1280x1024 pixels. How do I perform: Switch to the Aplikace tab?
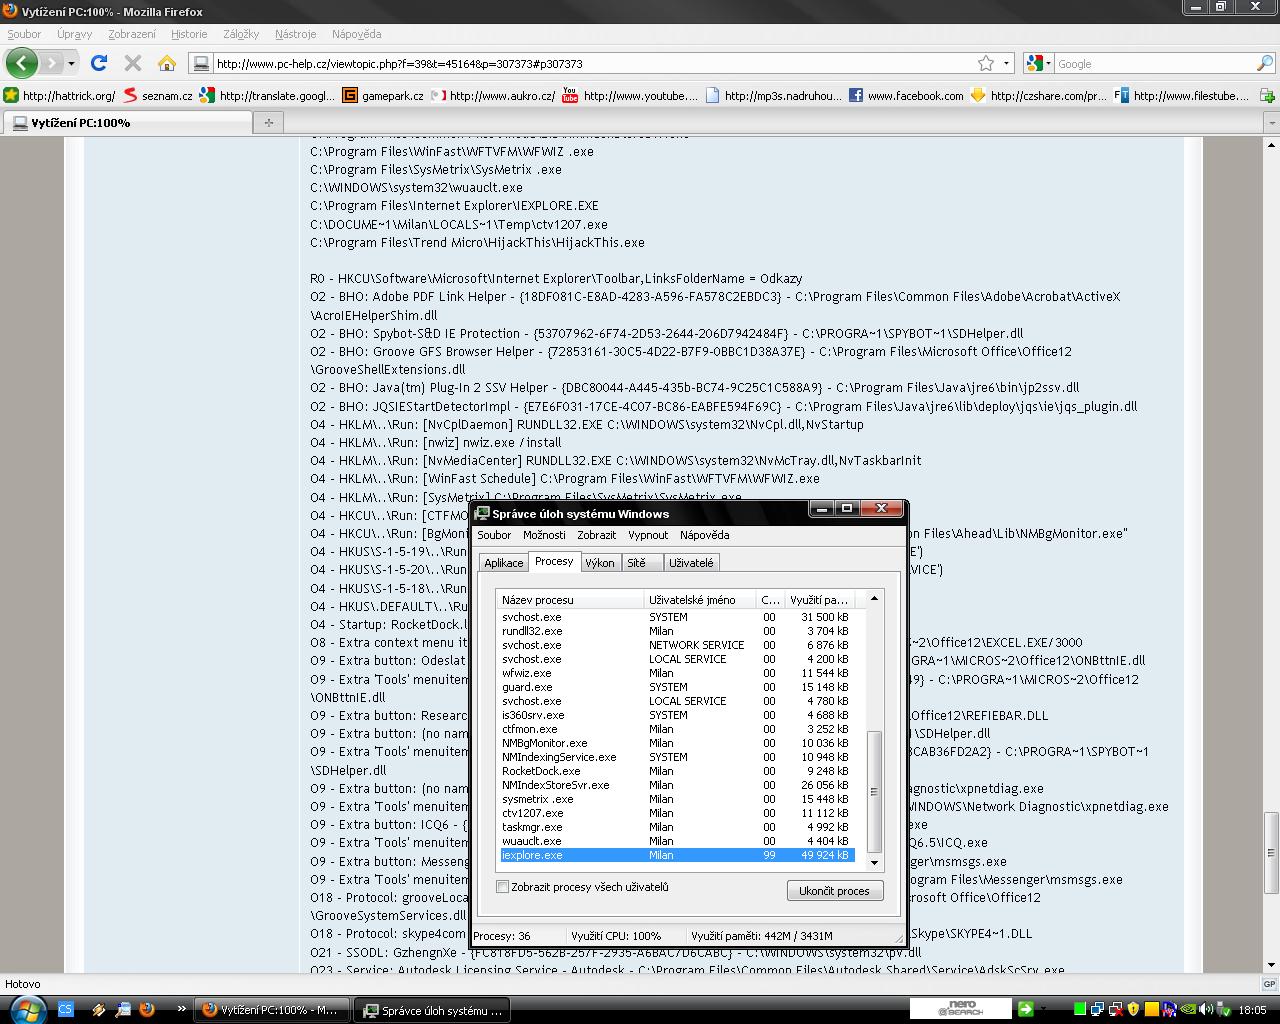pyautogui.click(x=504, y=563)
